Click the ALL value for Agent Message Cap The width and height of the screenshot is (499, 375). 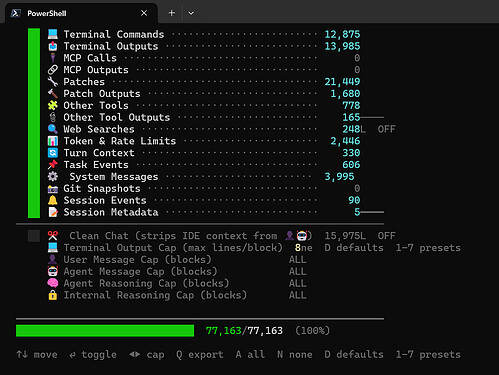tap(298, 272)
